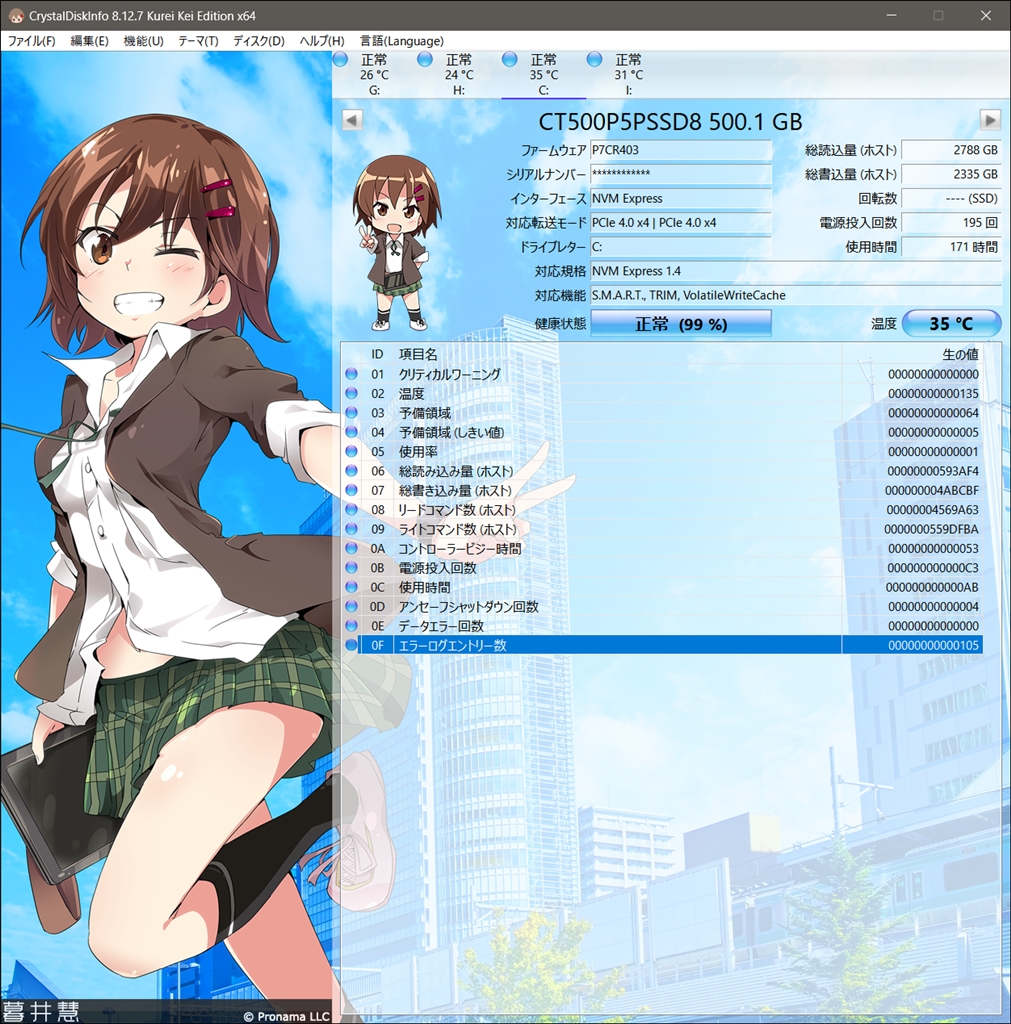The width and height of the screenshot is (1011, 1024).
Task: Click status orb for attribute 0A コントローラービジー時間
Action: pyautogui.click(x=351, y=548)
